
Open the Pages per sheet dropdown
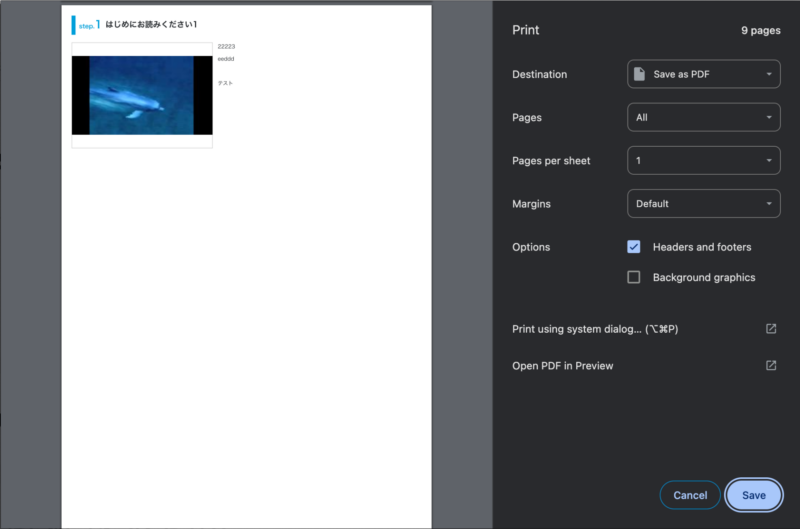(x=703, y=161)
